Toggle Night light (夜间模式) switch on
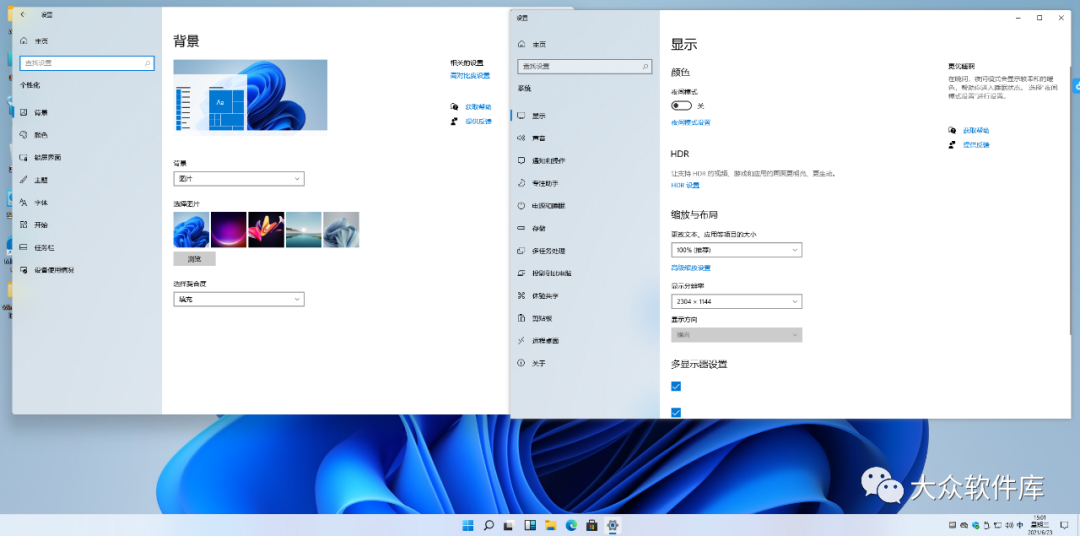 pyautogui.click(x=681, y=106)
